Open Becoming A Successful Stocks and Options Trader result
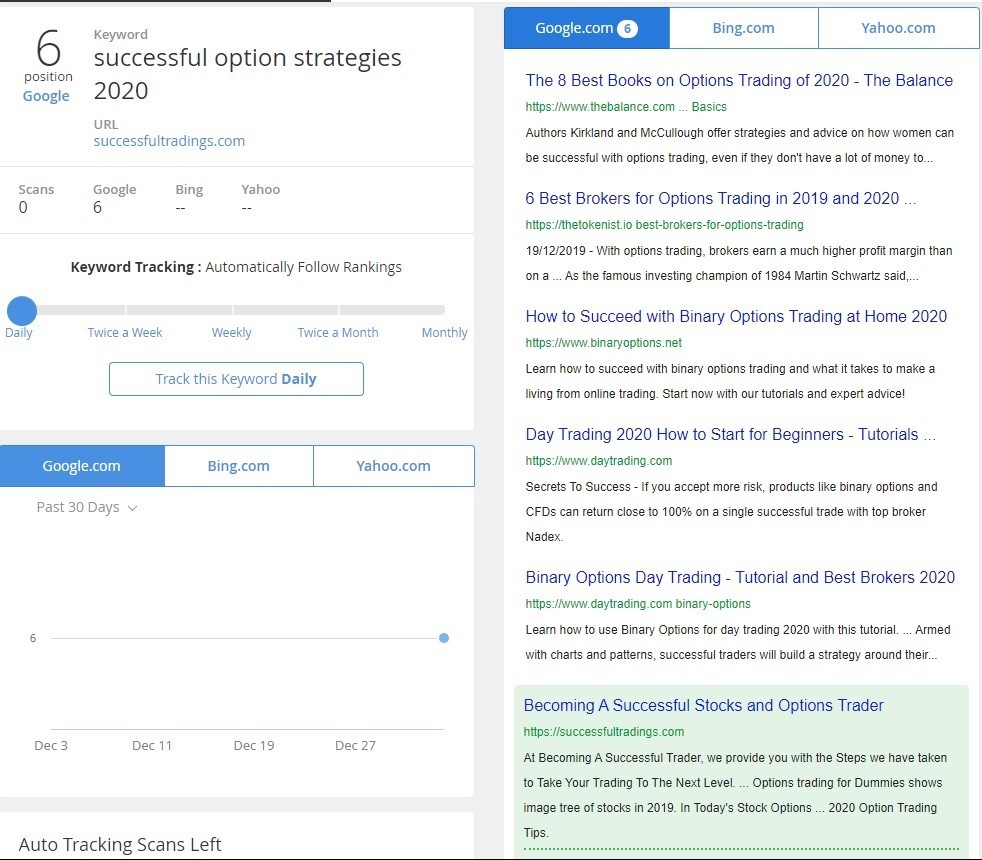982x860 pixels. pyautogui.click(x=703, y=705)
